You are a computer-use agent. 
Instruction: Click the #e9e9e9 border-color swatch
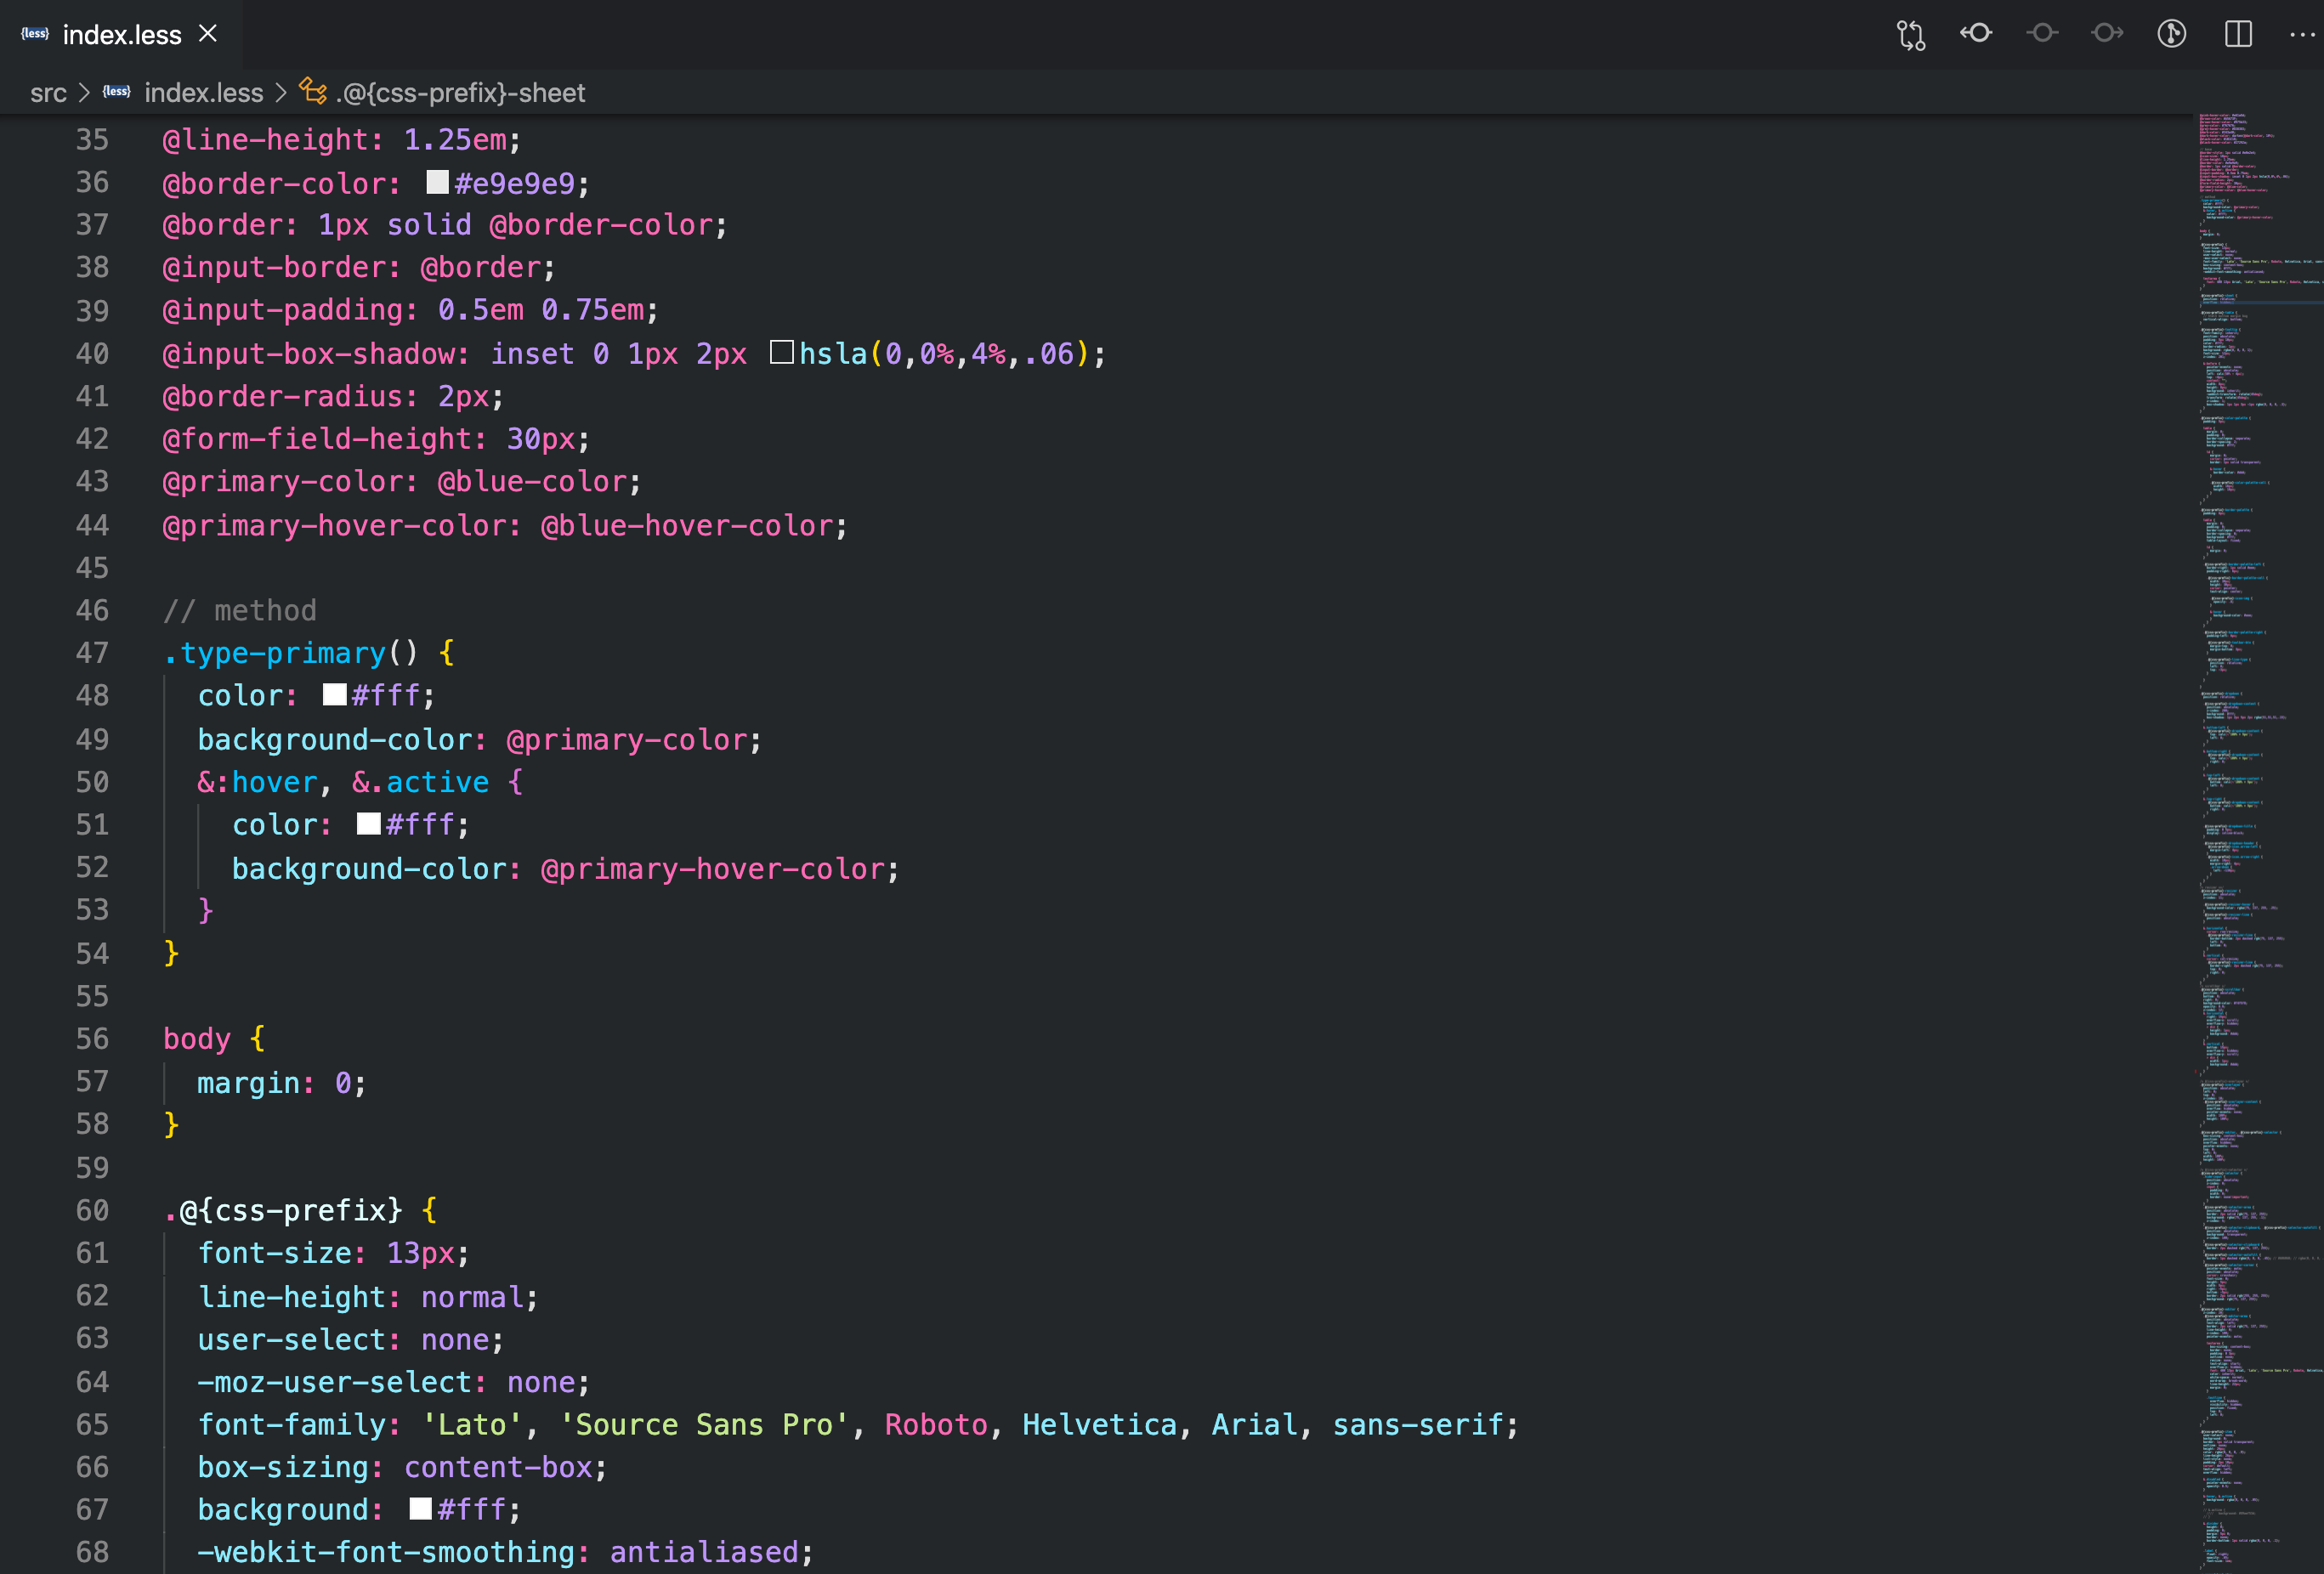437,182
